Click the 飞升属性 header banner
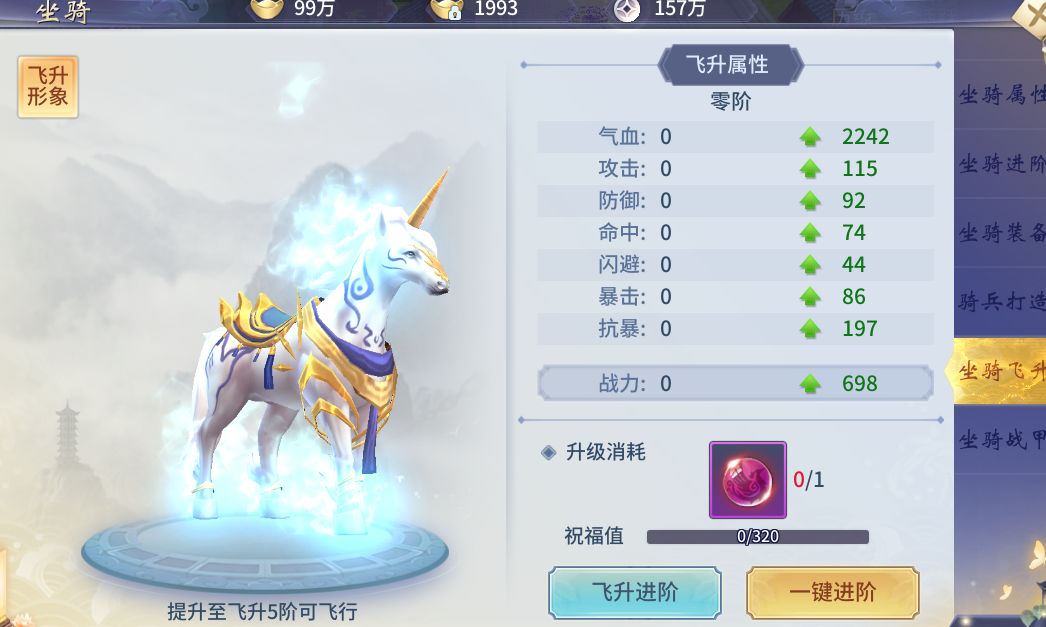The width and height of the screenshot is (1046, 627). (x=730, y=65)
